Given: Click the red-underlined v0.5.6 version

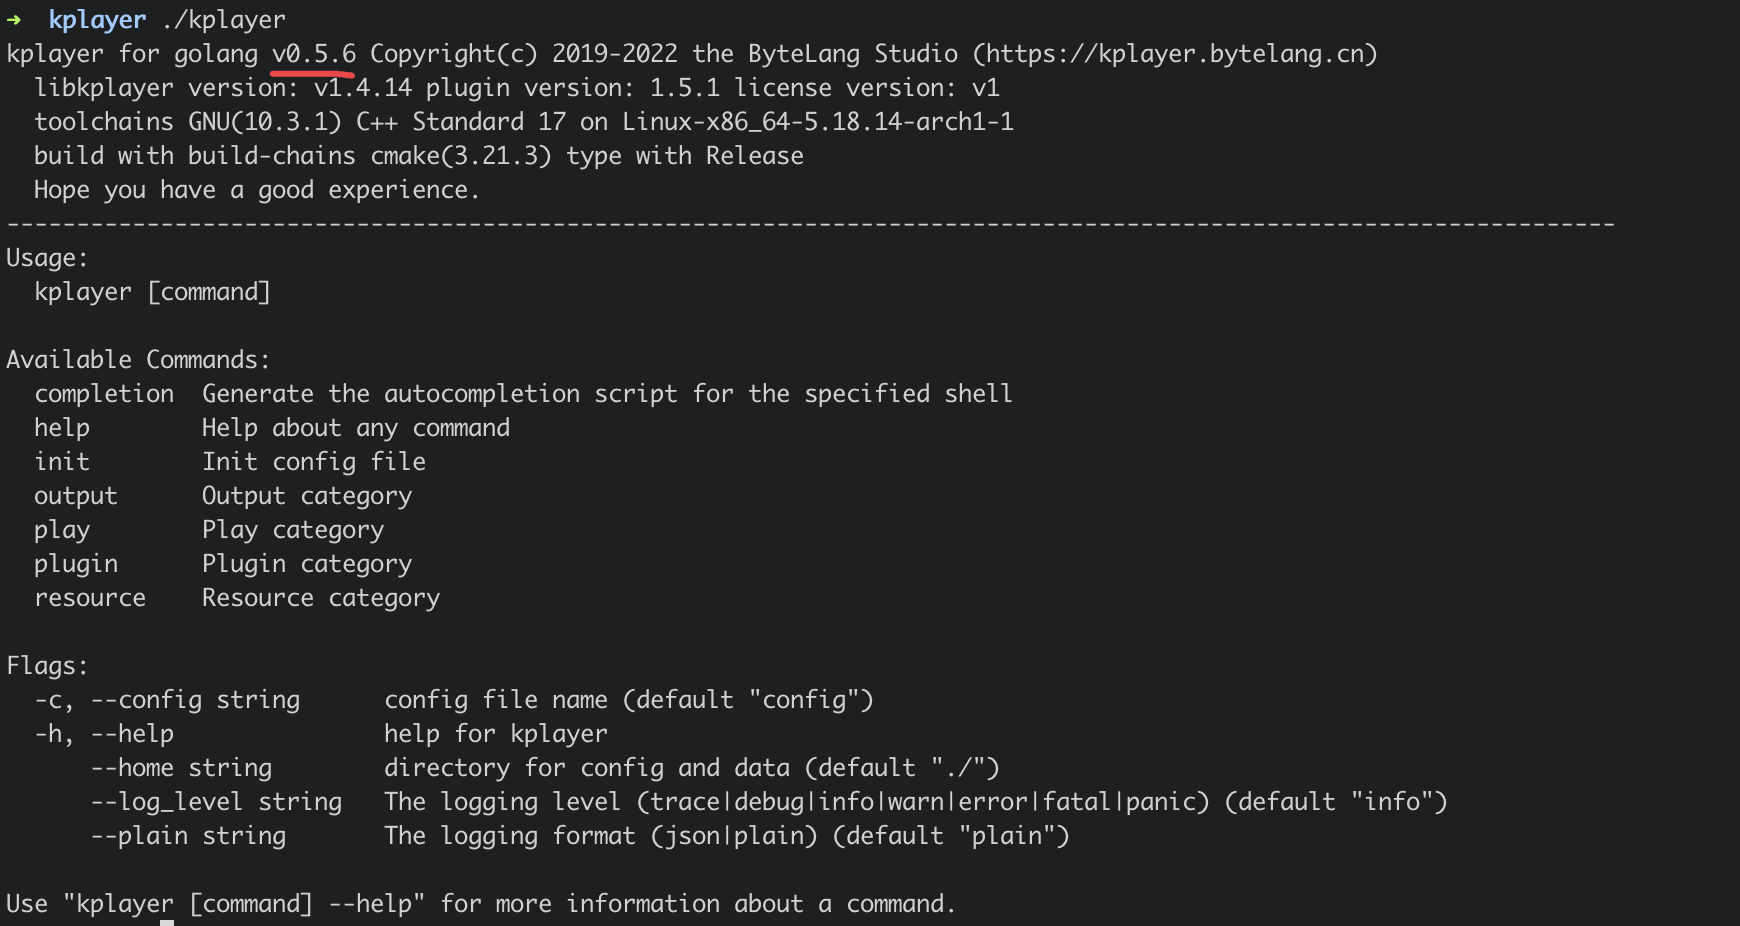Looking at the screenshot, I should [x=313, y=54].
